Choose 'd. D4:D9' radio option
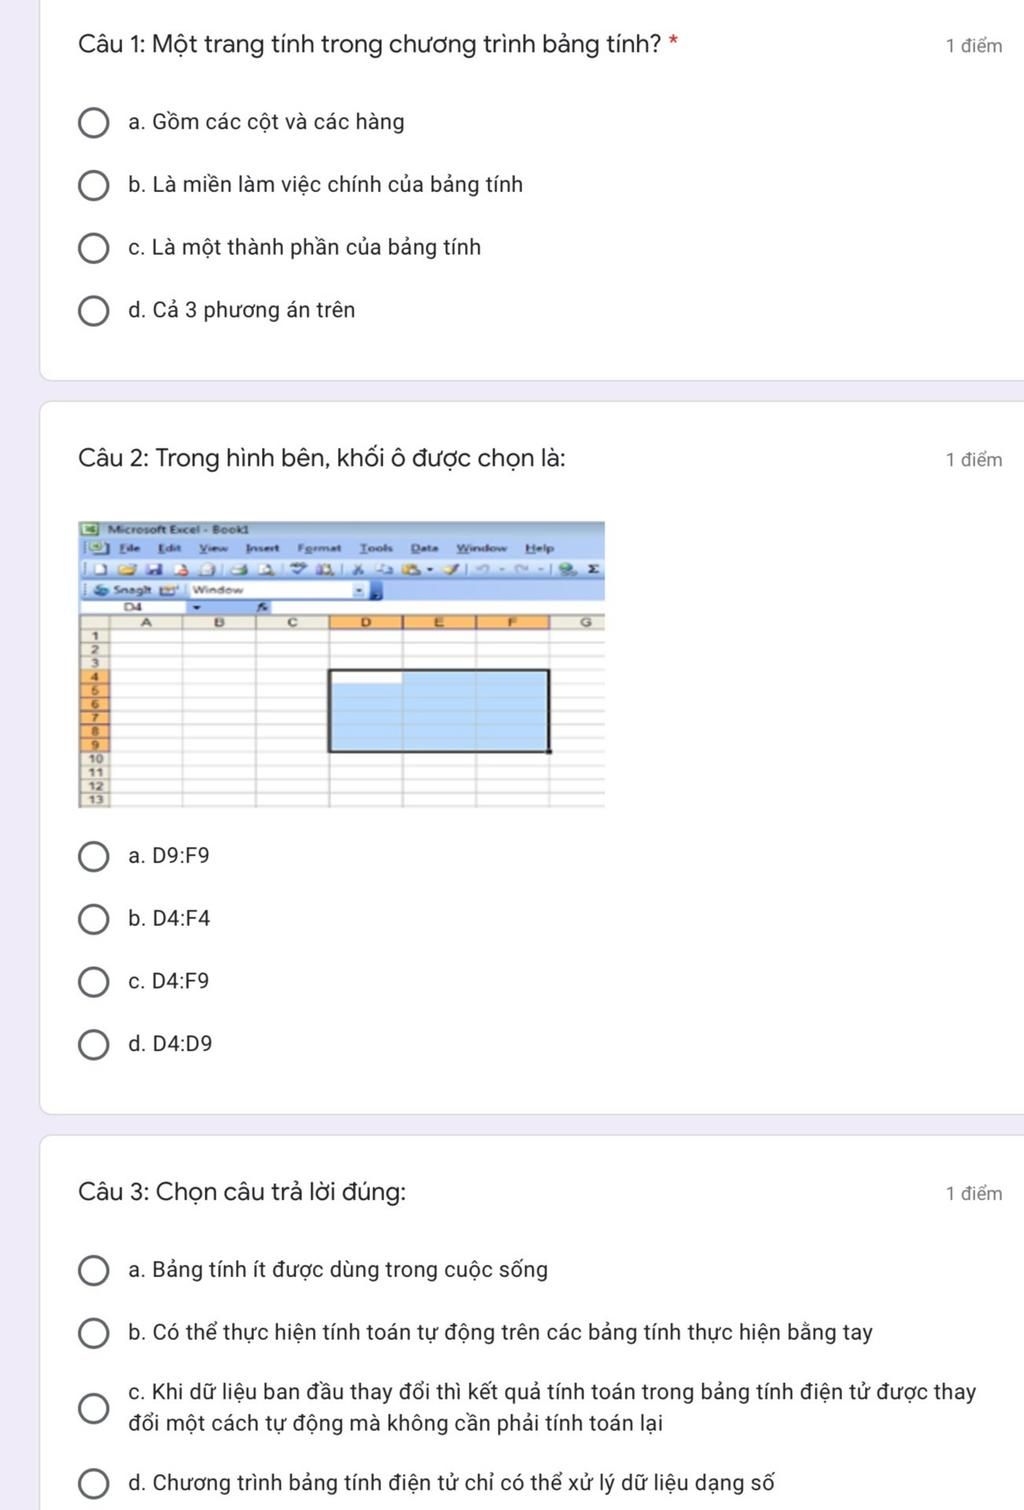Viewport: 1024px width, 1510px height. pyautogui.click(x=94, y=1045)
